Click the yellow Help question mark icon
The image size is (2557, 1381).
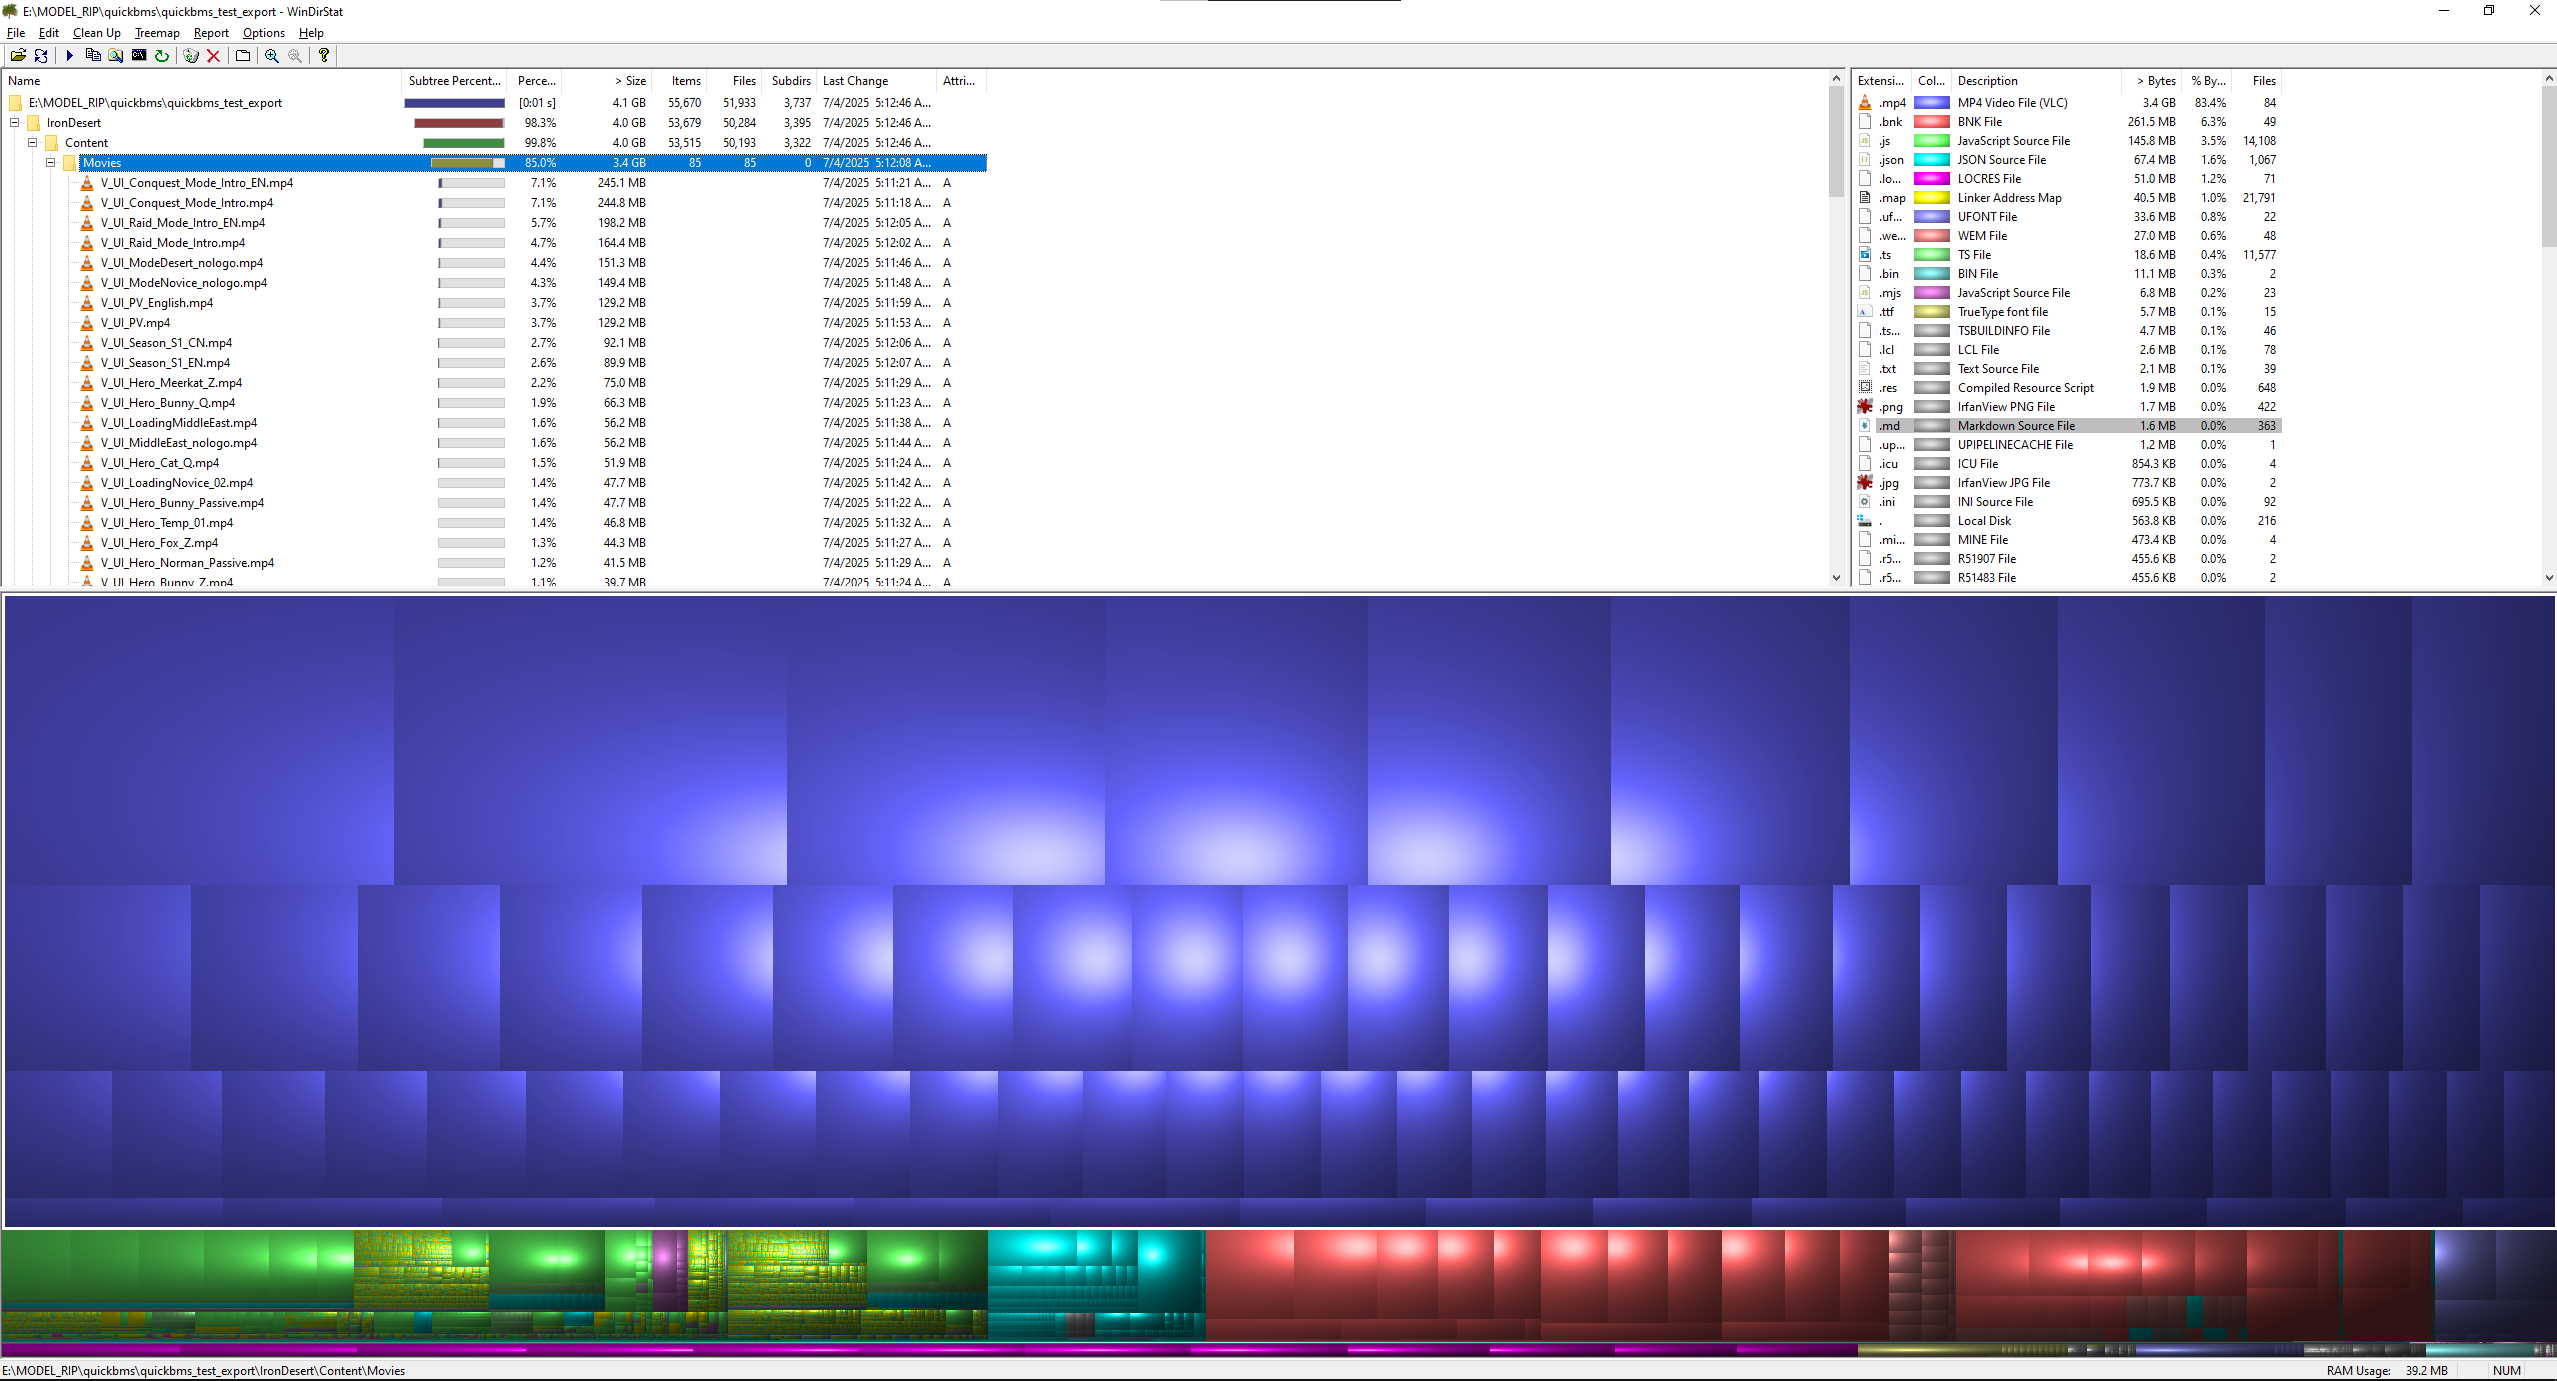pyautogui.click(x=324, y=56)
